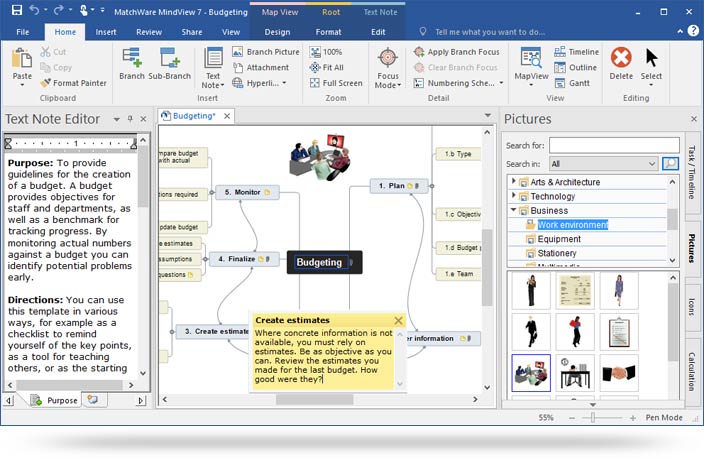Close the Pictures panel
This screenshot has width=704, height=459.
[694, 119]
